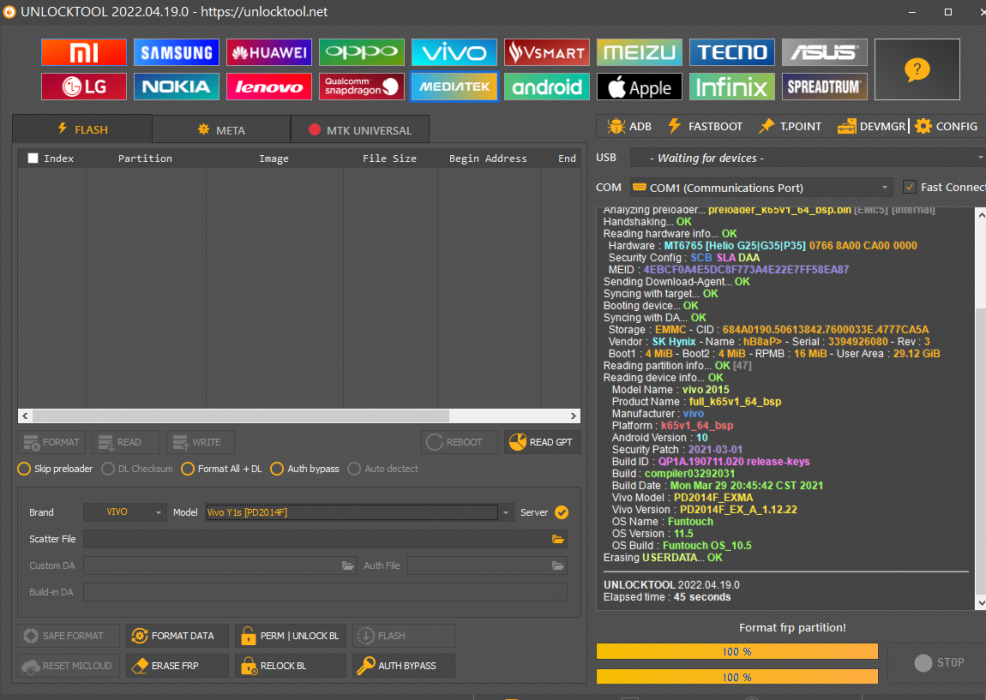Open the Lenovo brand section
The image size is (986, 700).
(269, 87)
